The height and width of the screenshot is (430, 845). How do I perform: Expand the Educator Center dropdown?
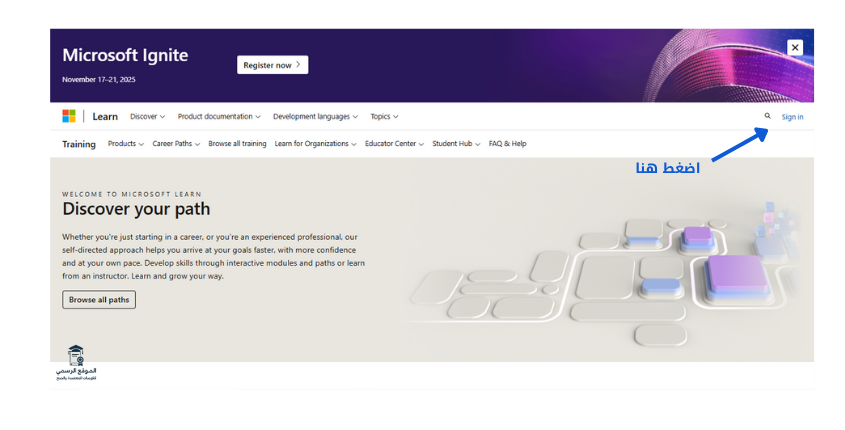click(x=394, y=144)
